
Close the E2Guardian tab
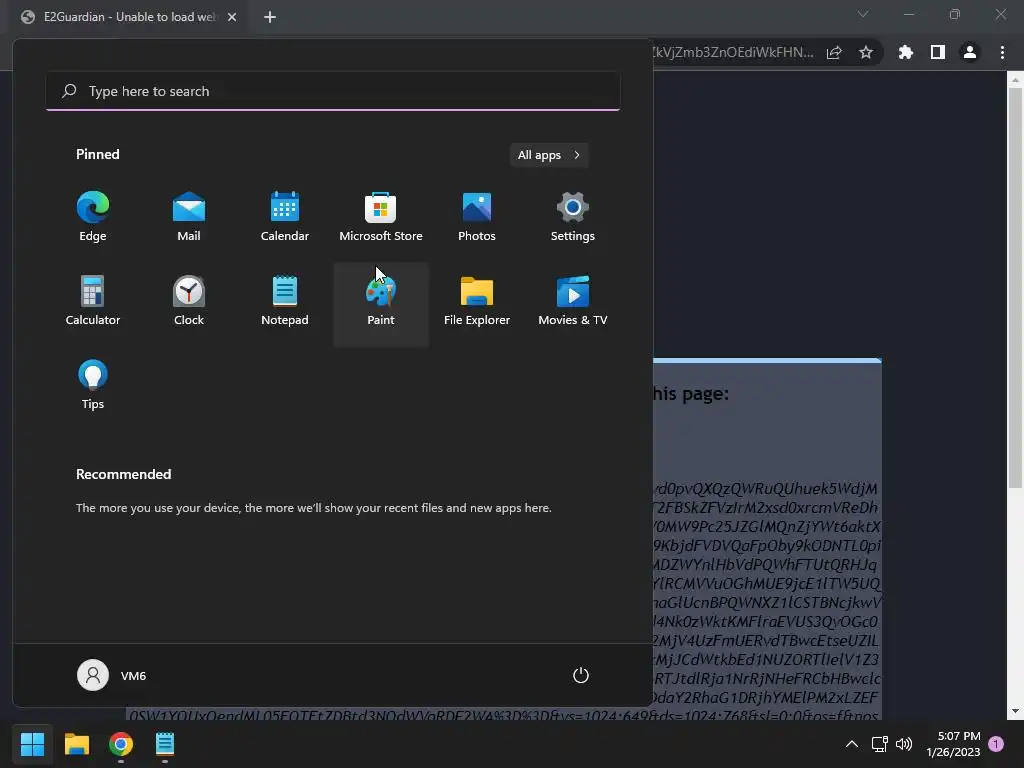[x=232, y=17]
